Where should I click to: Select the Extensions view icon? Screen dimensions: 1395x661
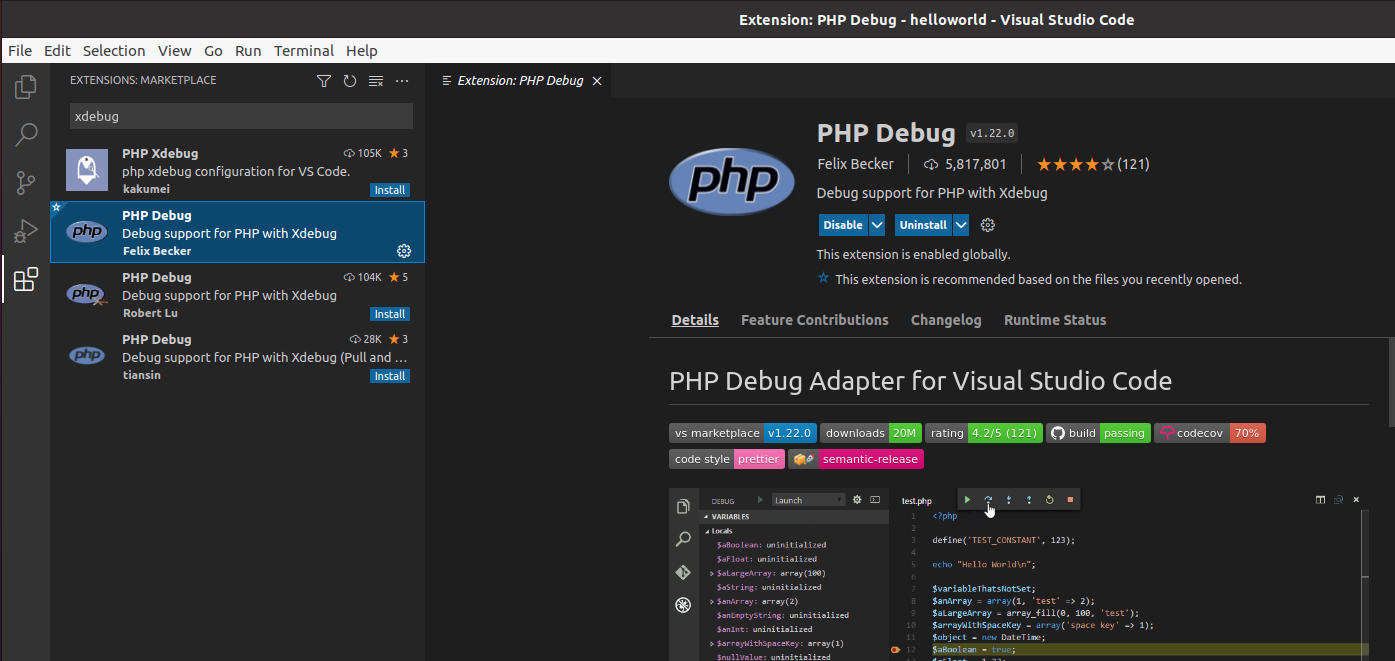point(26,279)
